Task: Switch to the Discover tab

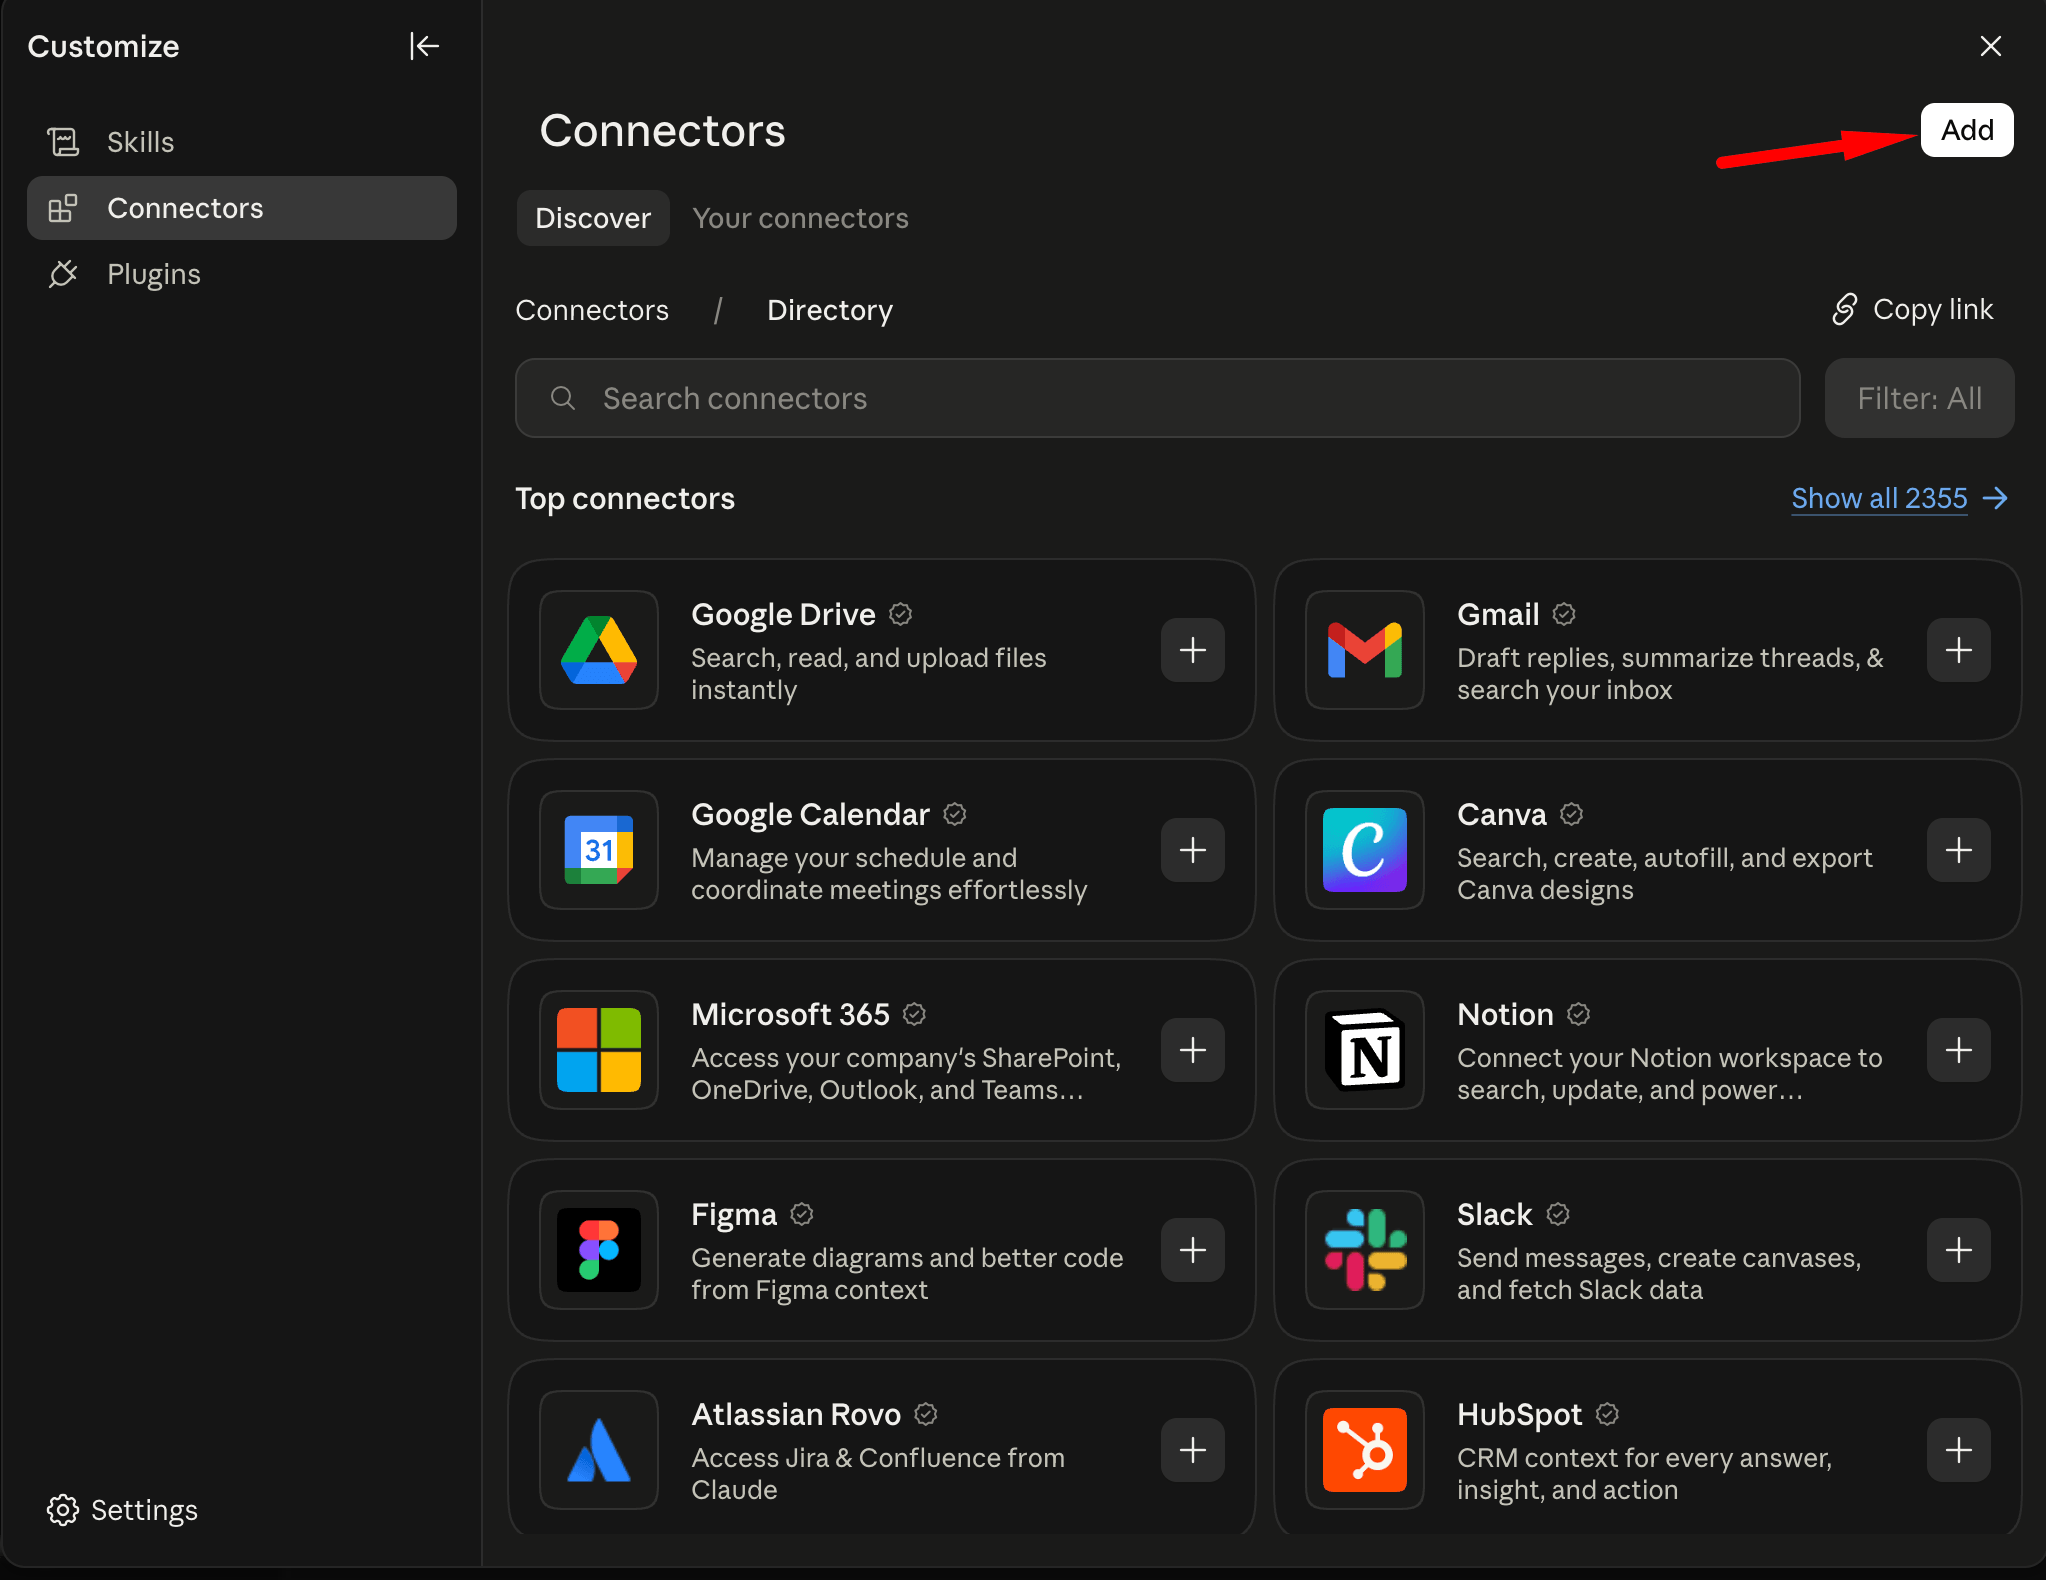Action: [x=593, y=218]
